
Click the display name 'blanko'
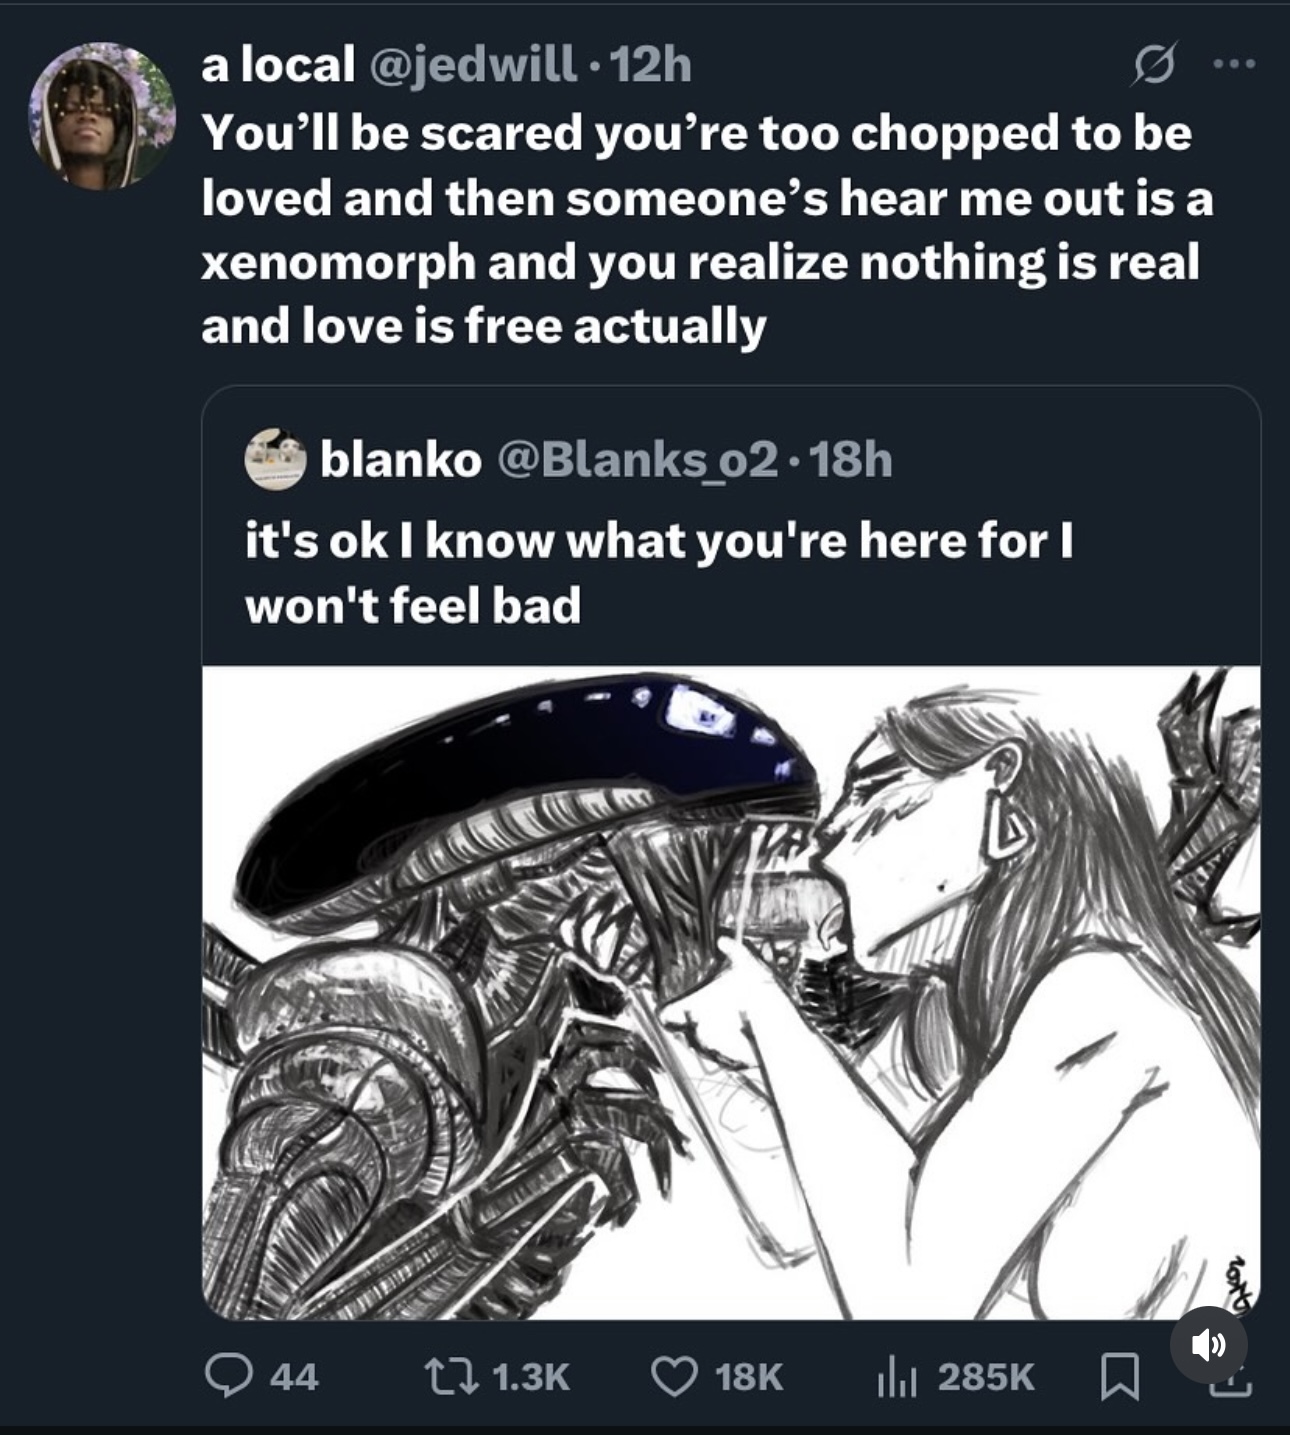tap(401, 460)
